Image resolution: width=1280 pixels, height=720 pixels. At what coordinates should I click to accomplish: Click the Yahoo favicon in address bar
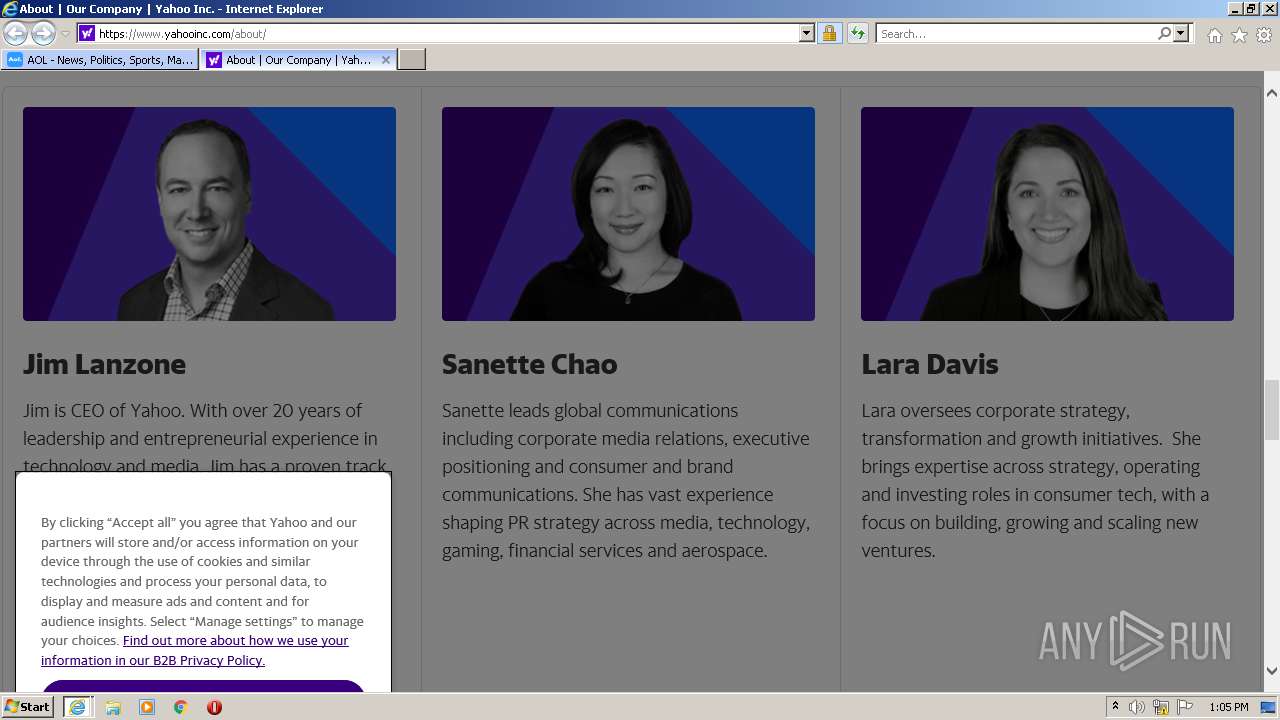(87, 33)
